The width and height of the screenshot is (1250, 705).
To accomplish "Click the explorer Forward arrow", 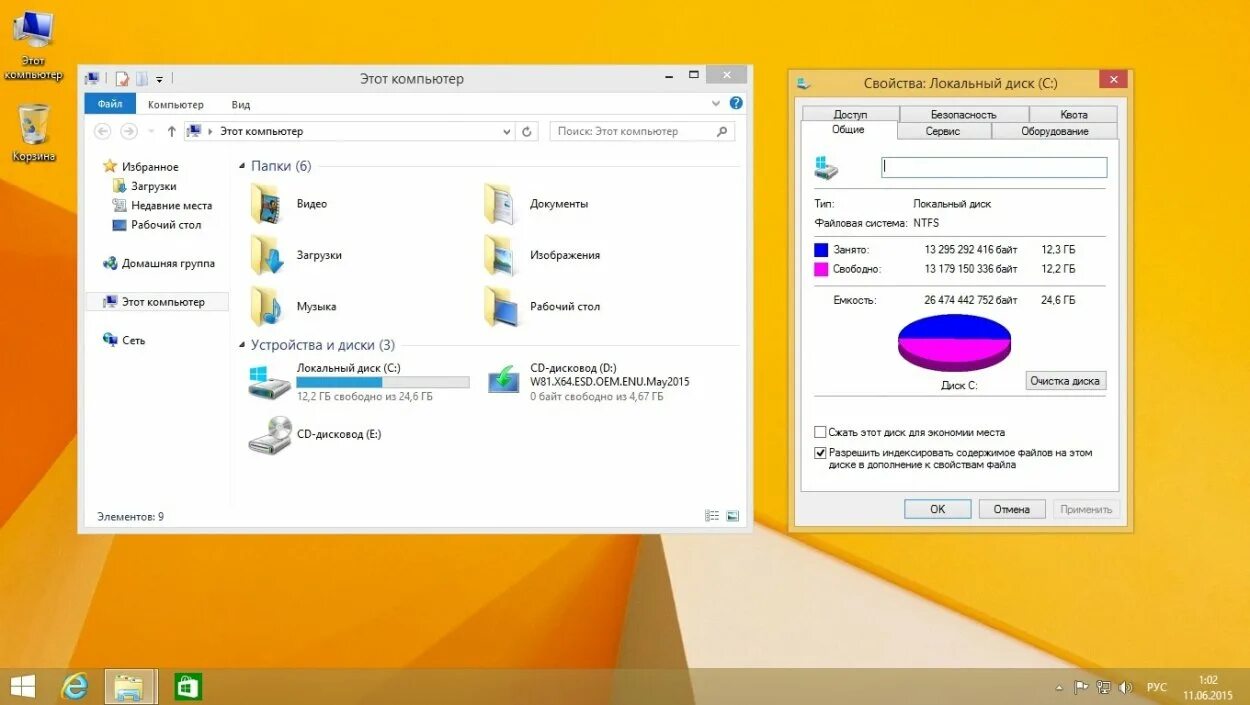I will (128, 131).
